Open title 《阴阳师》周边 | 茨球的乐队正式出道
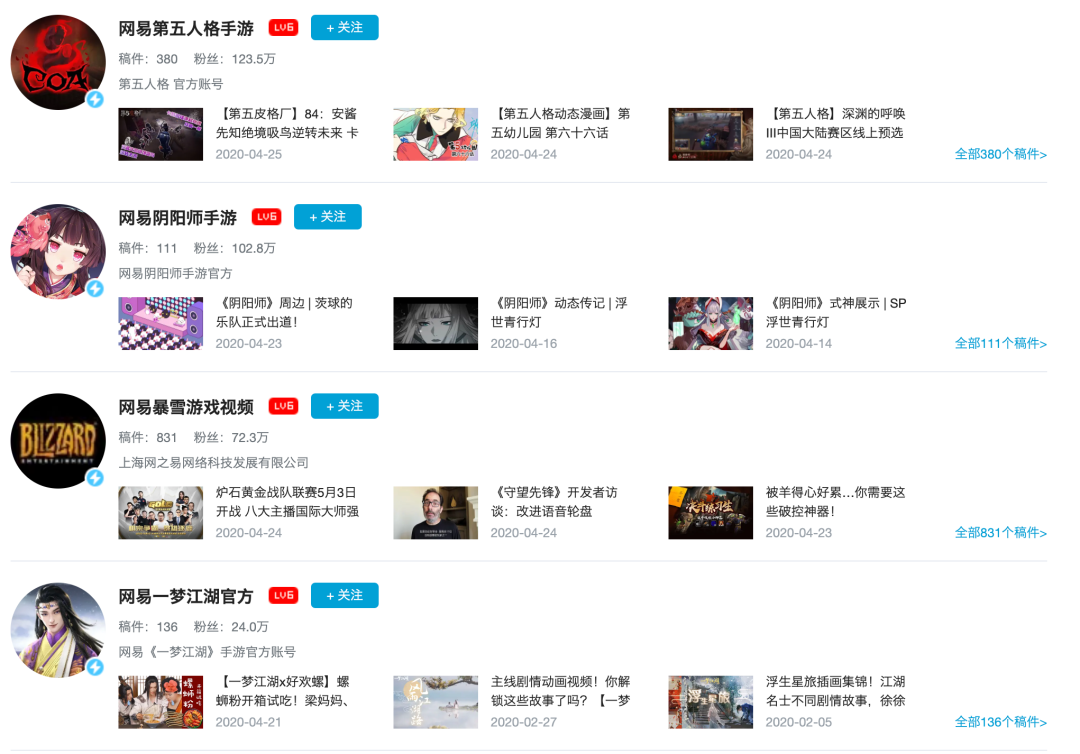The width and height of the screenshot is (1080, 754). click(284, 313)
